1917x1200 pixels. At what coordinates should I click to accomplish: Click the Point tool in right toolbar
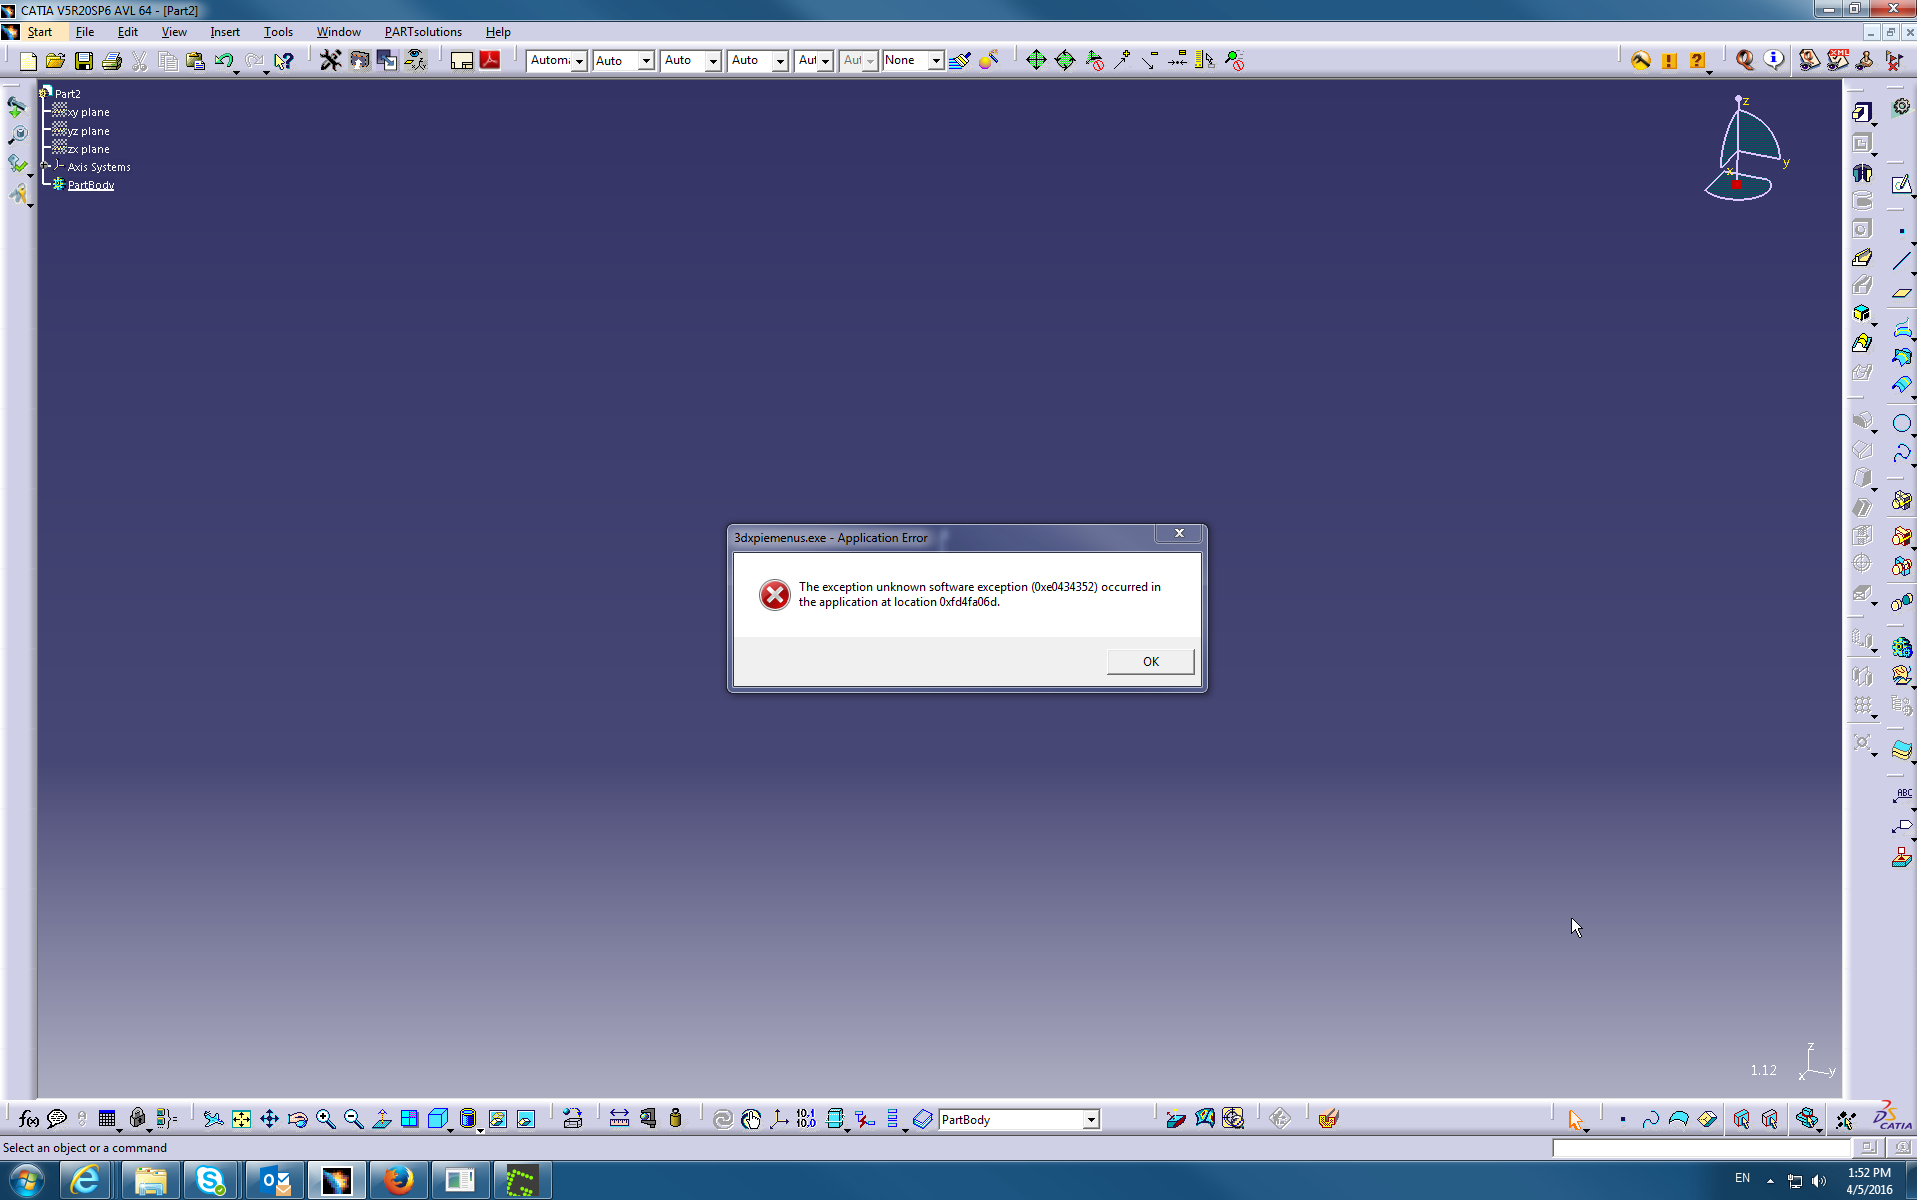1901,231
